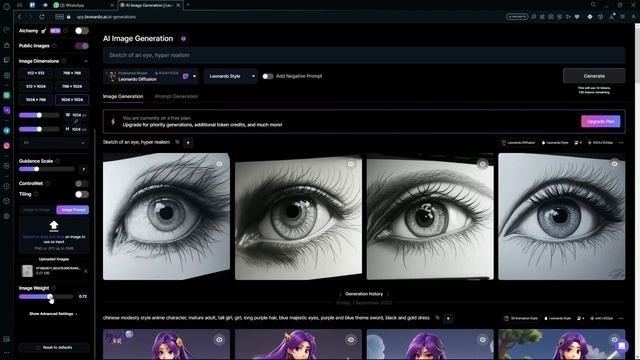Click the Generate button
The image size is (640, 360).
pos(594,76)
